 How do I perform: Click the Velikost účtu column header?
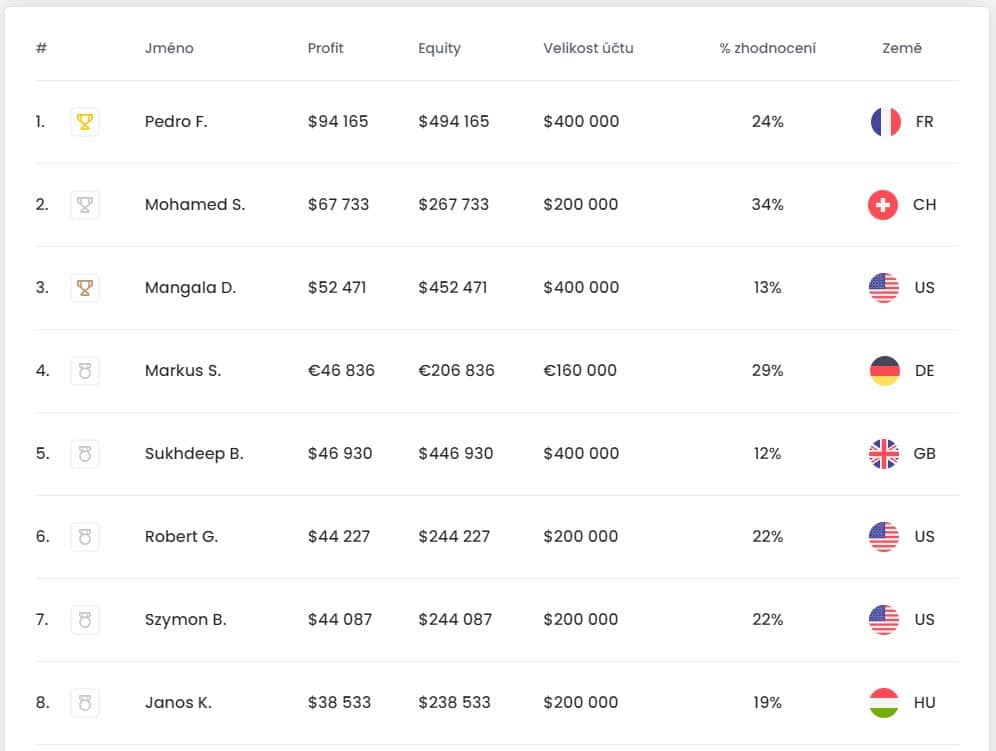[588, 48]
